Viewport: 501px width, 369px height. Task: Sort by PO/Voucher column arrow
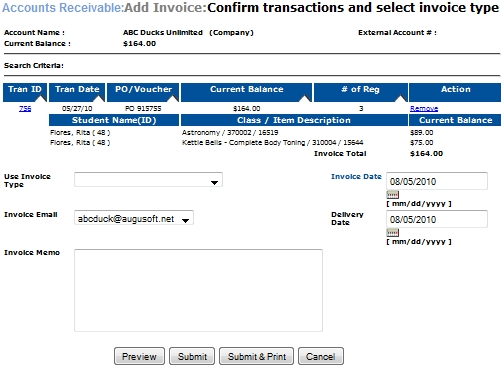click(x=173, y=98)
